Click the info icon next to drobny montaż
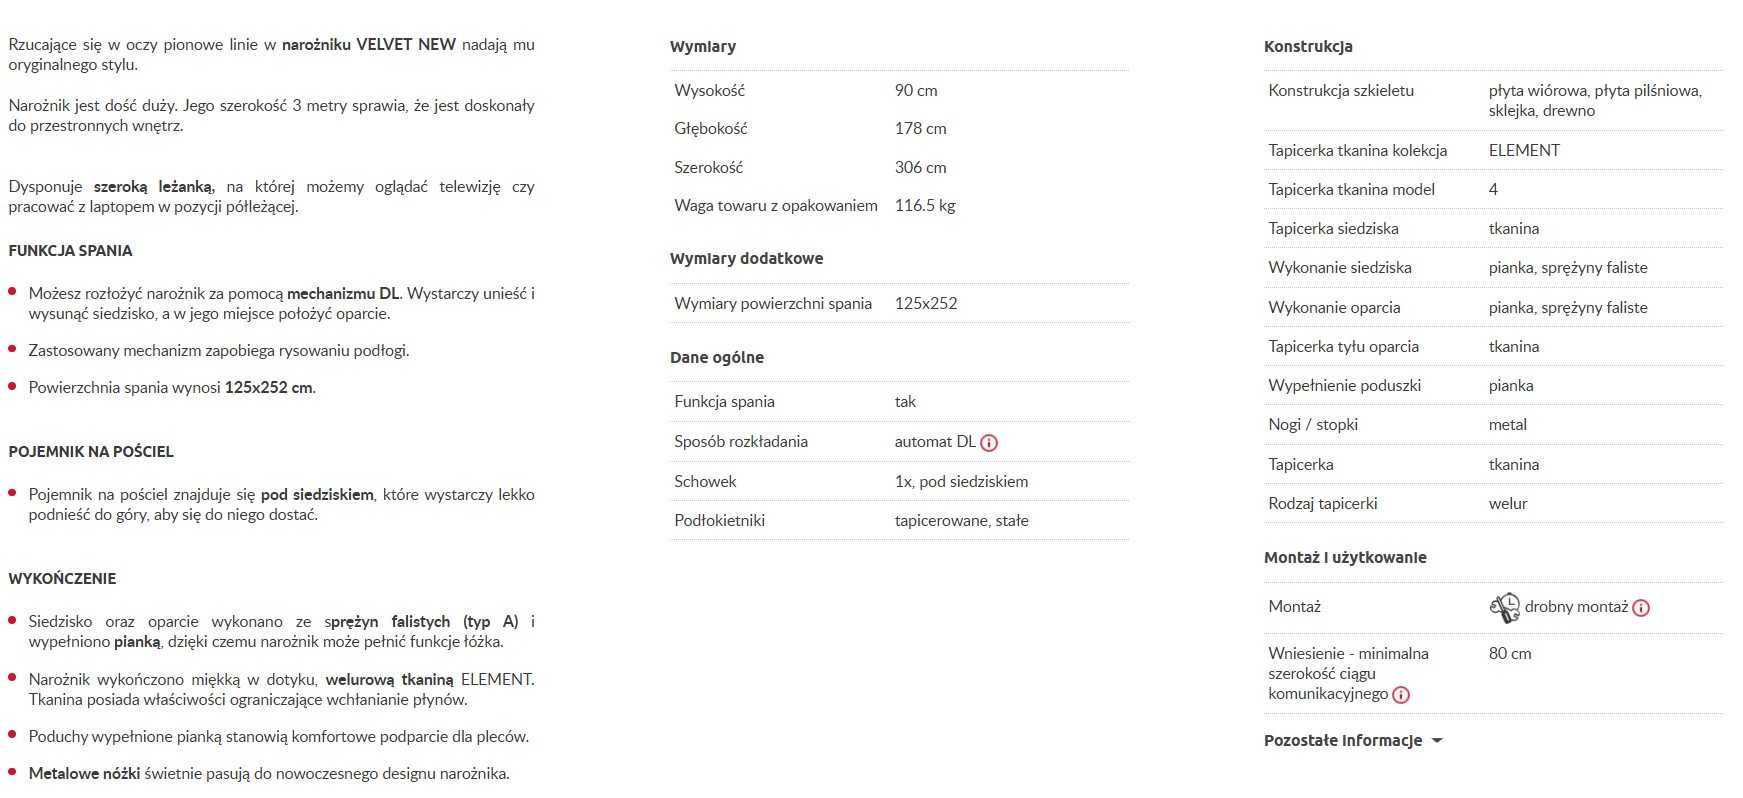Viewport: 1743px width, 798px height. click(x=1641, y=607)
